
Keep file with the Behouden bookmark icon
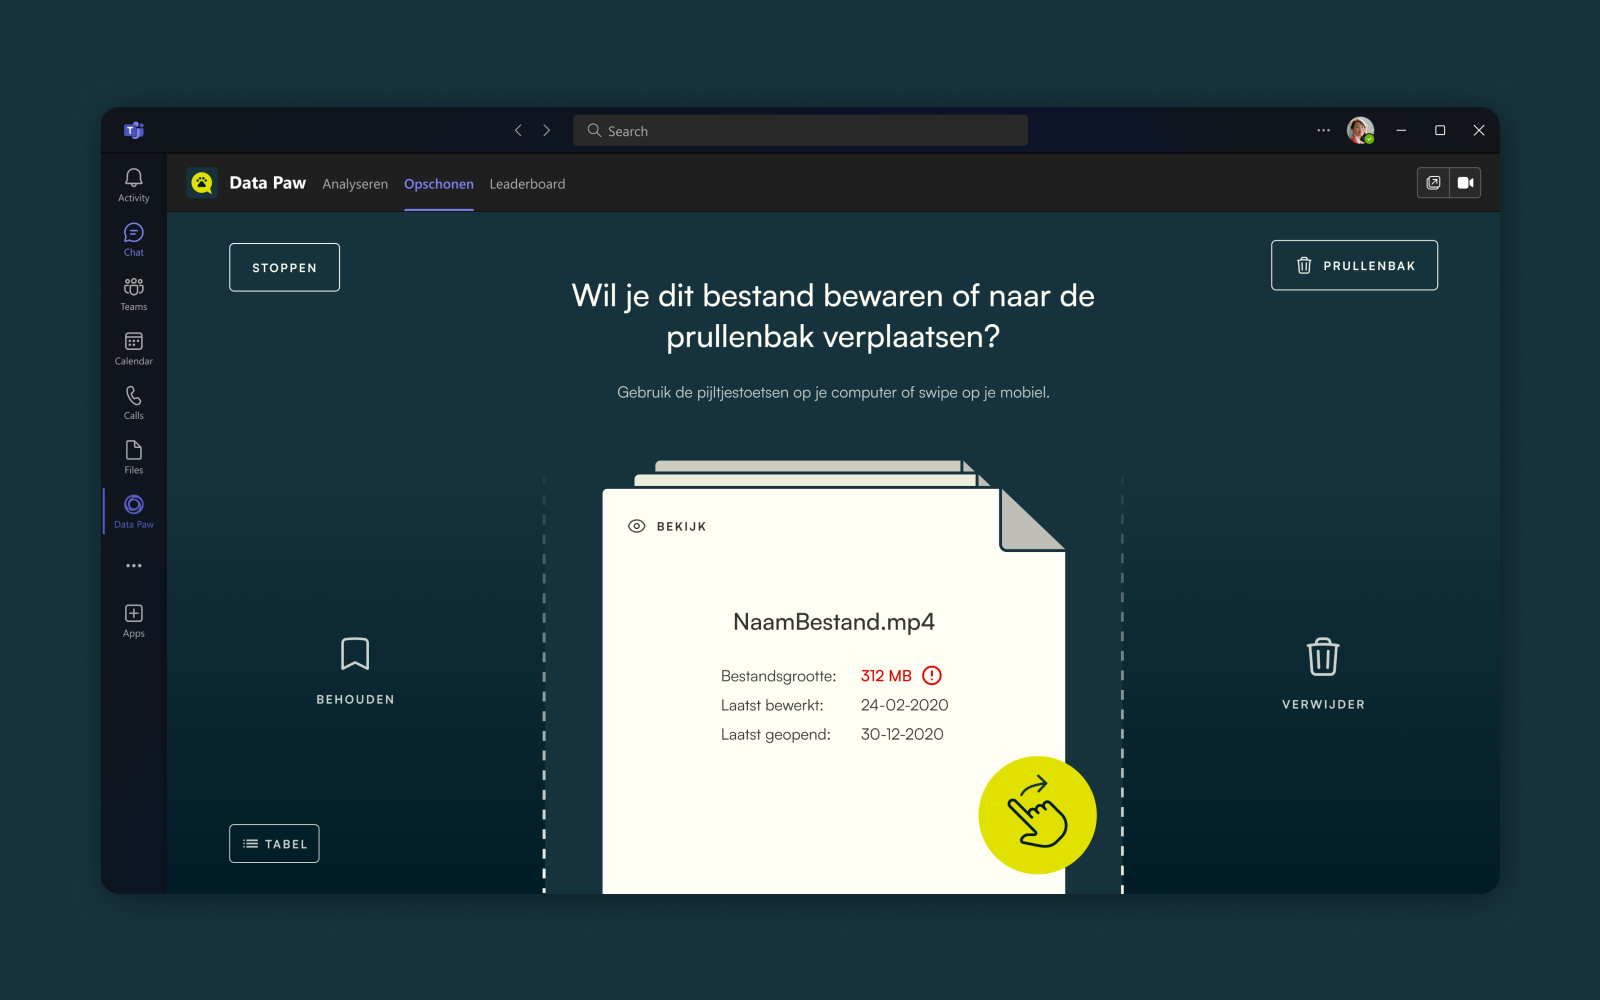[354, 651]
